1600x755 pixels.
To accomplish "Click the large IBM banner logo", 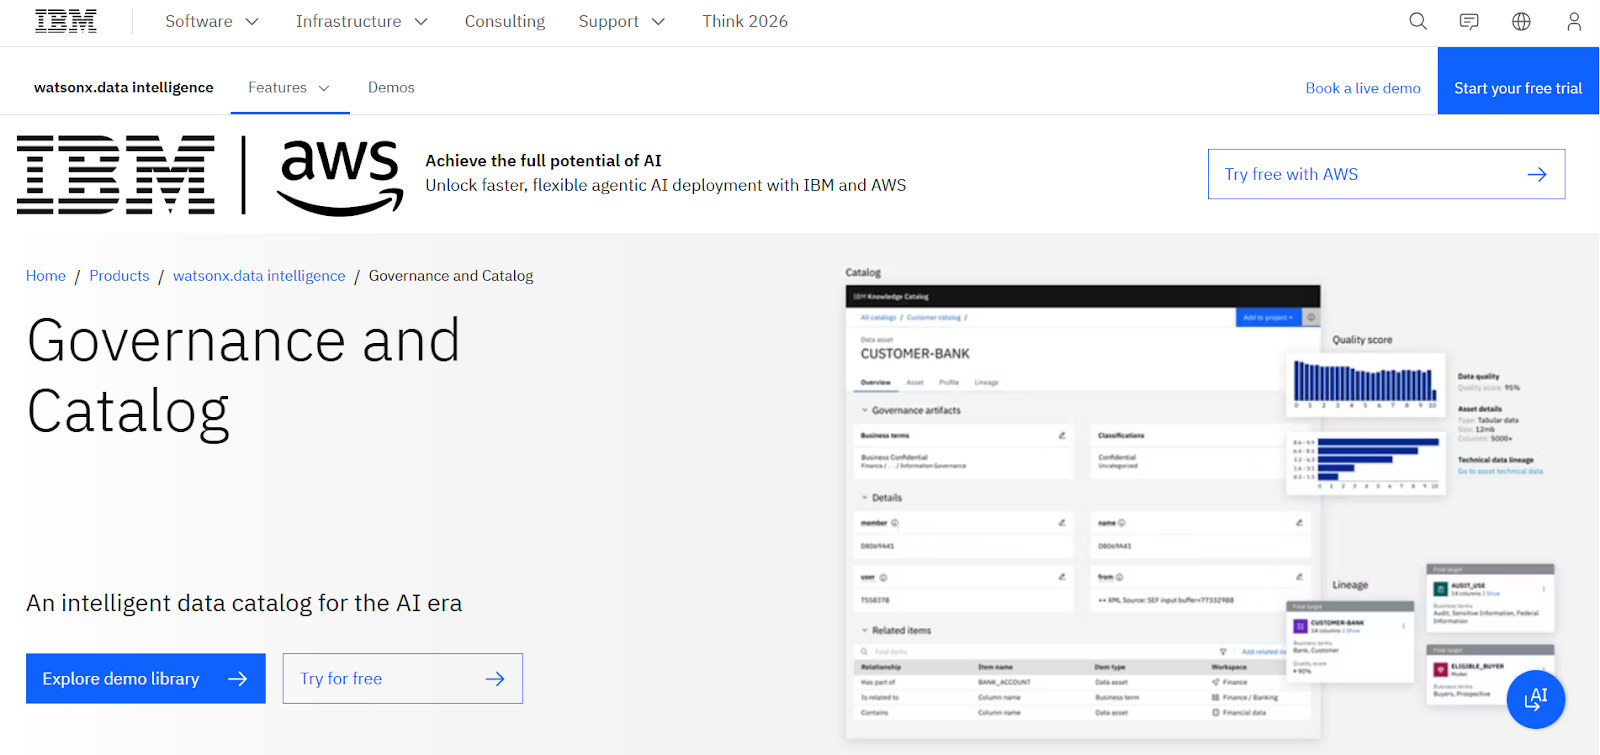I will click(116, 175).
